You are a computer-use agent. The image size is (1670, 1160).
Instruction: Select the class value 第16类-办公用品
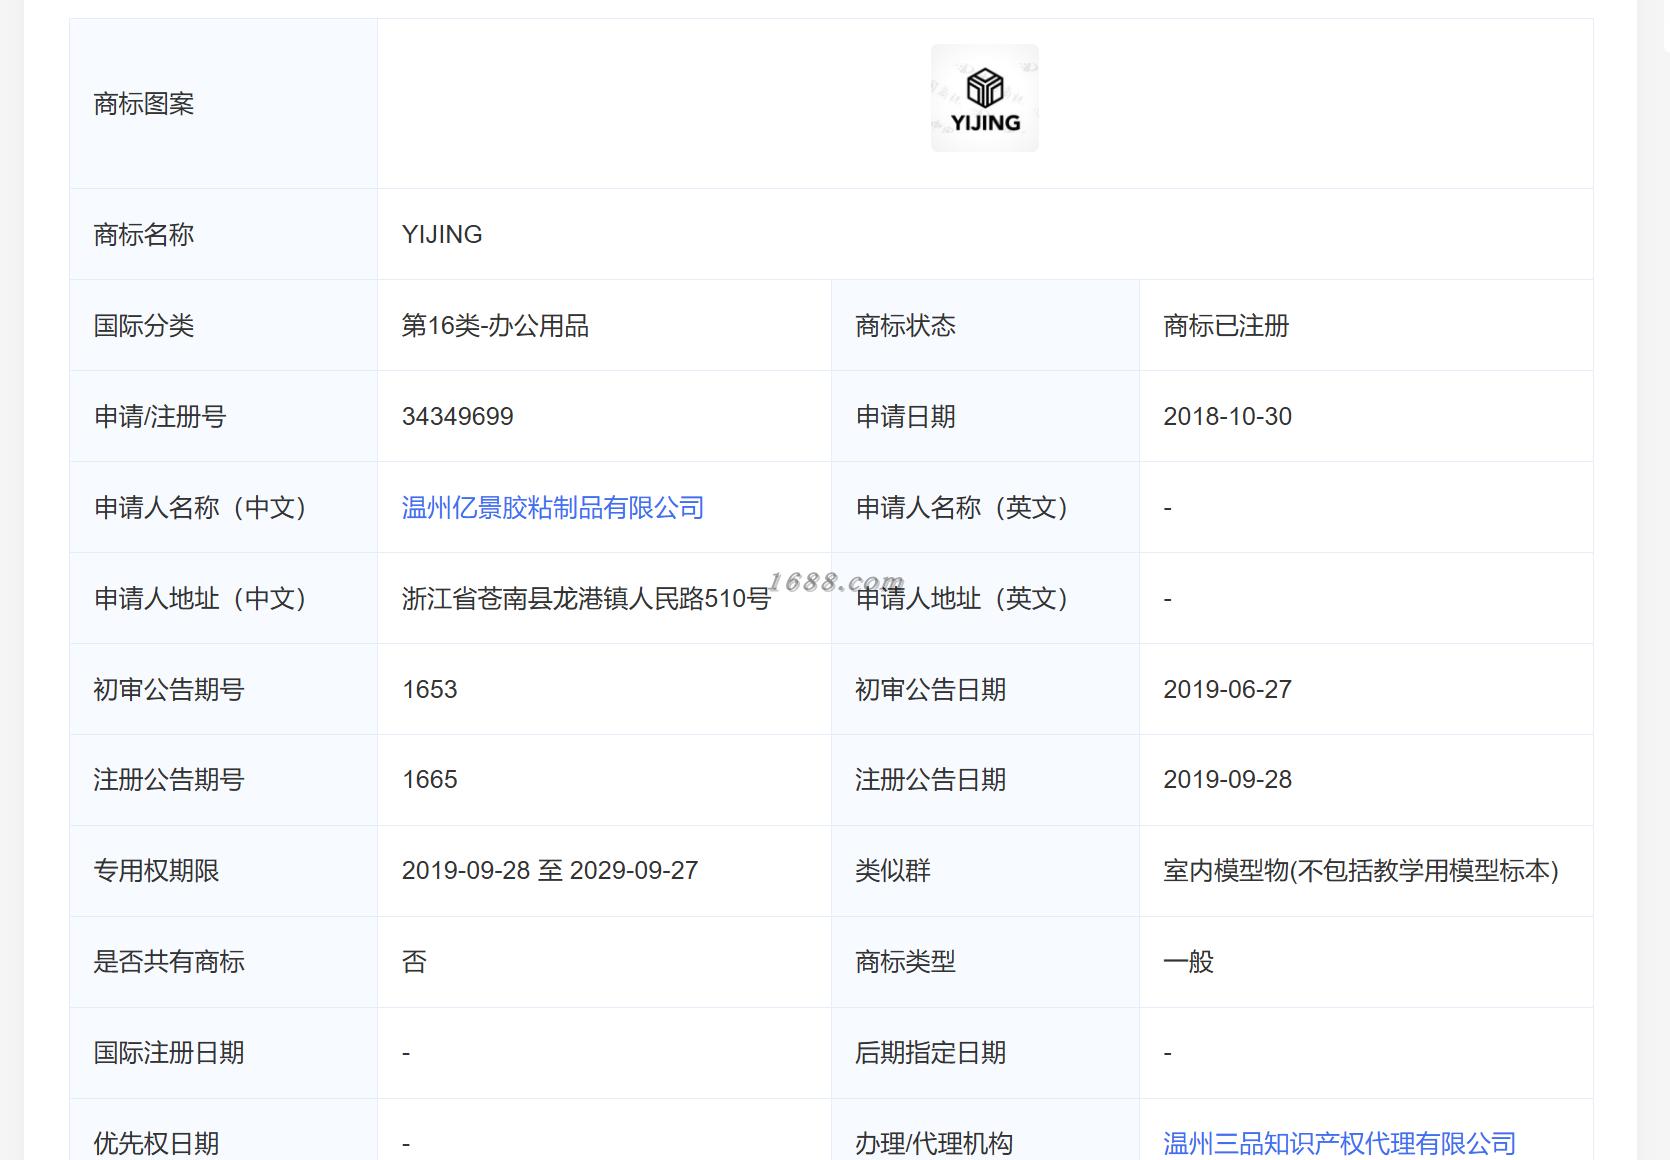point(495,326)
